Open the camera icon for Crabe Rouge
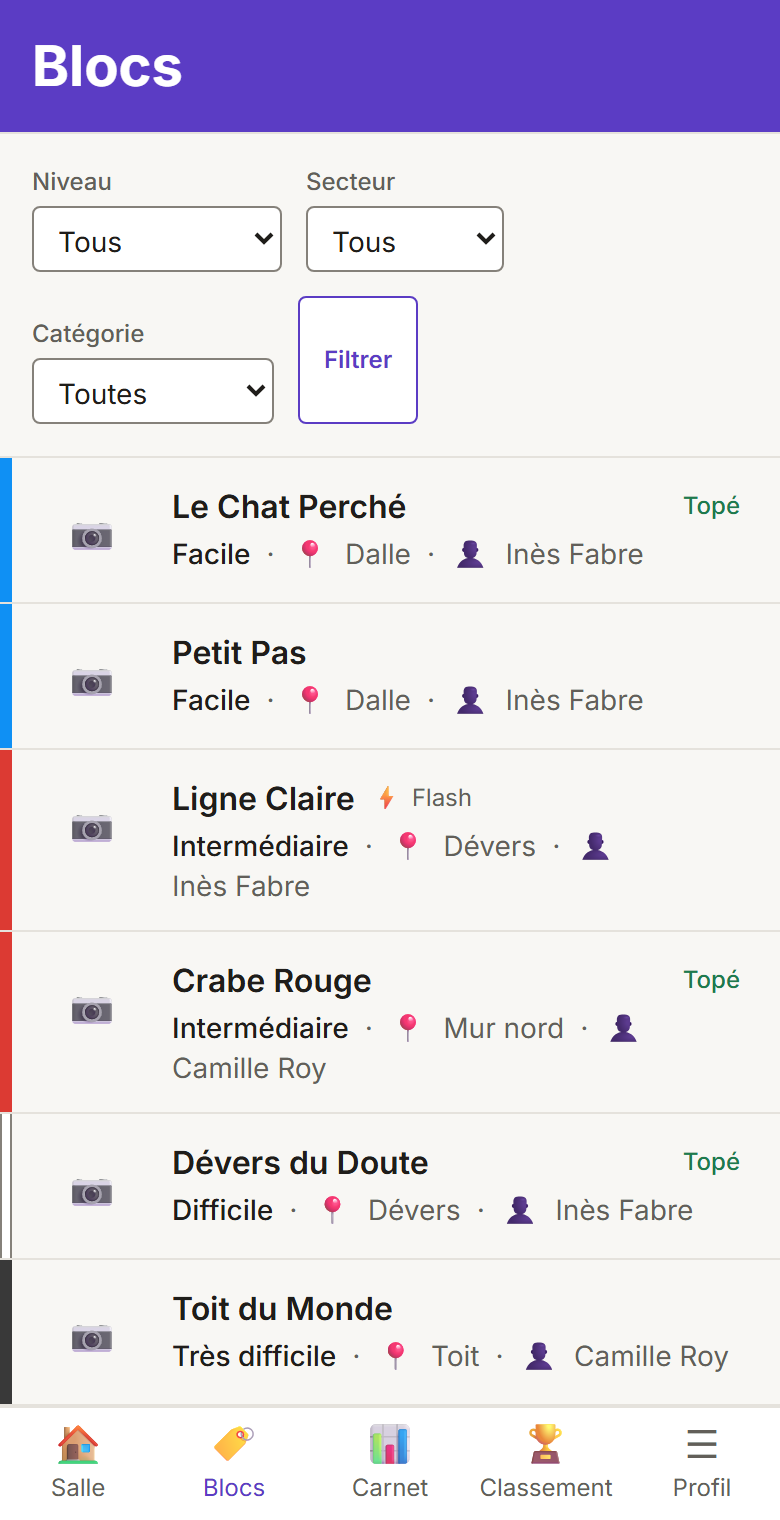The height and width of the screenshot is (1520, 780). point(92,1010)
